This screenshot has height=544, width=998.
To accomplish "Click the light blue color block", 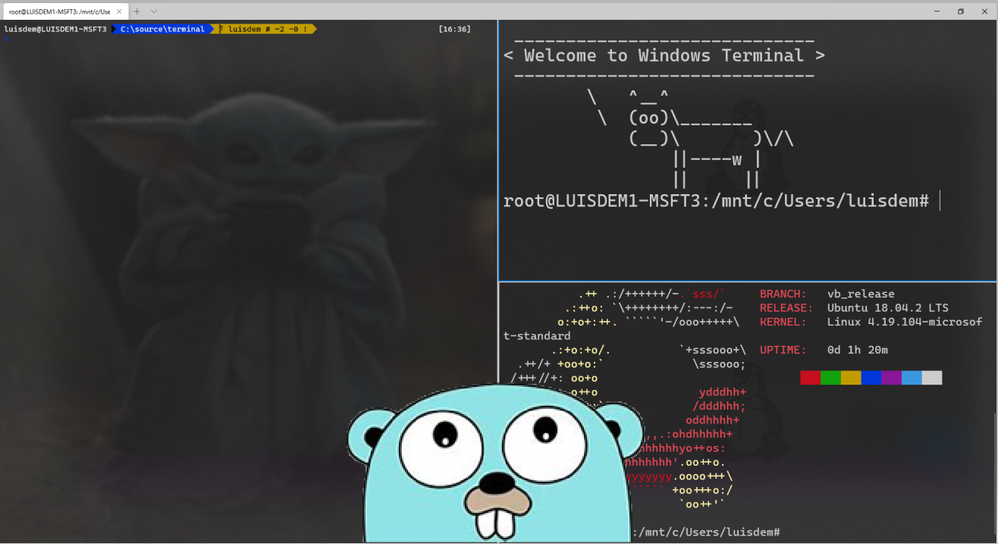I will 911,378.
